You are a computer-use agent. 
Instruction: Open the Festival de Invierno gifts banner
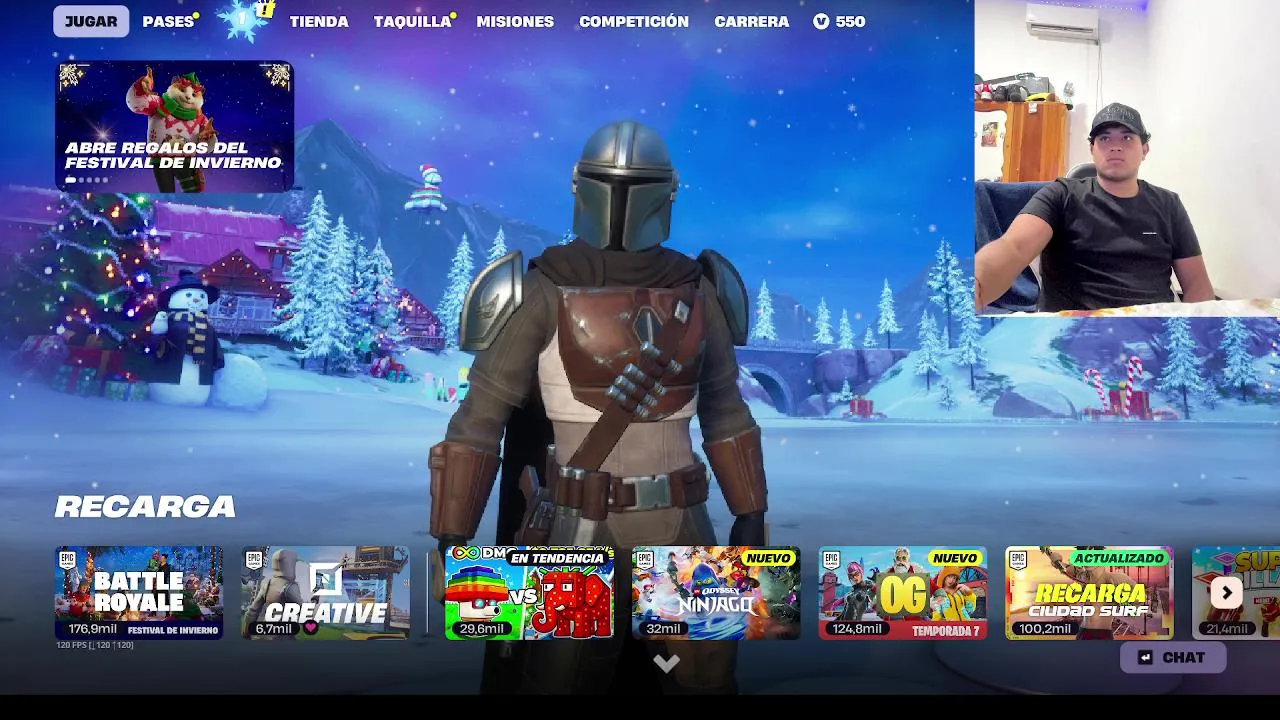click(174, 126)
